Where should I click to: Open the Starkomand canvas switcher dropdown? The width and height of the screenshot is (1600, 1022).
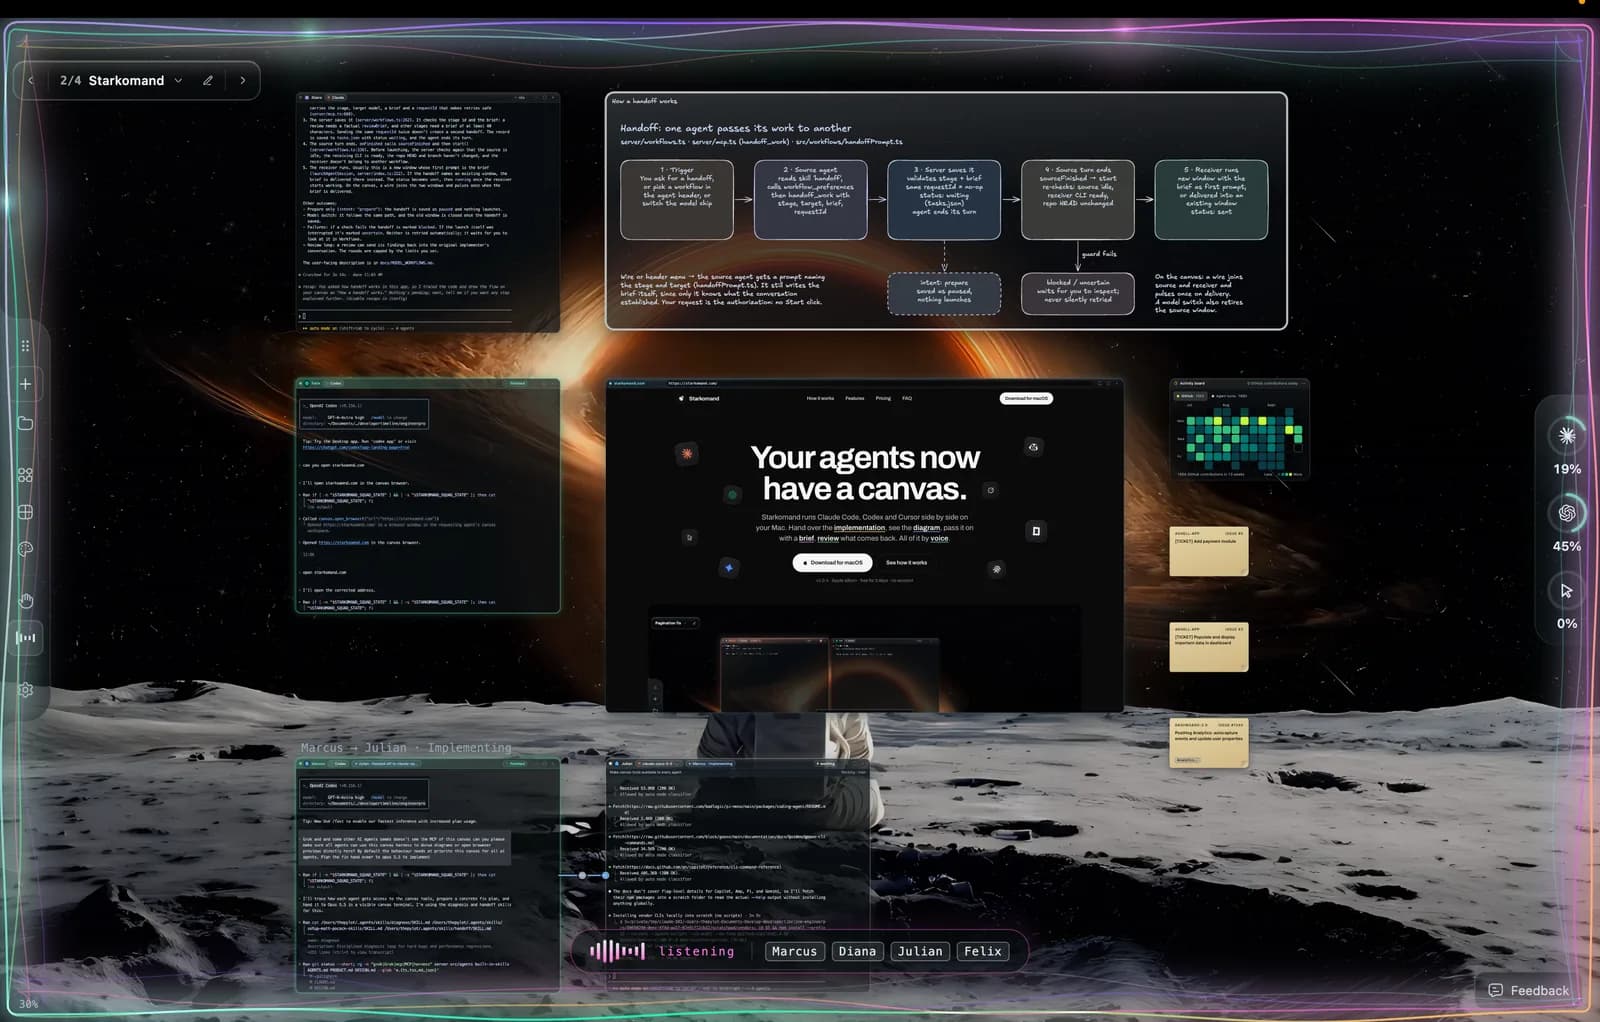coord(179,81)
